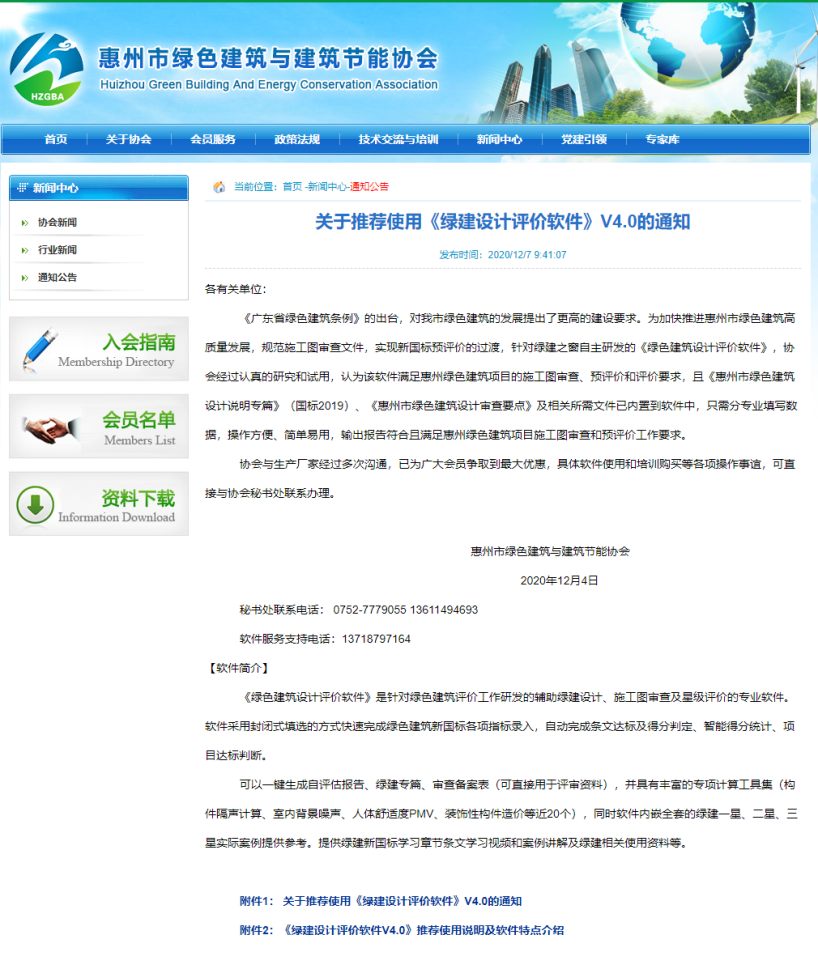
Task: Click the 会员名单 Members List banner
Action: click(99, 426)
